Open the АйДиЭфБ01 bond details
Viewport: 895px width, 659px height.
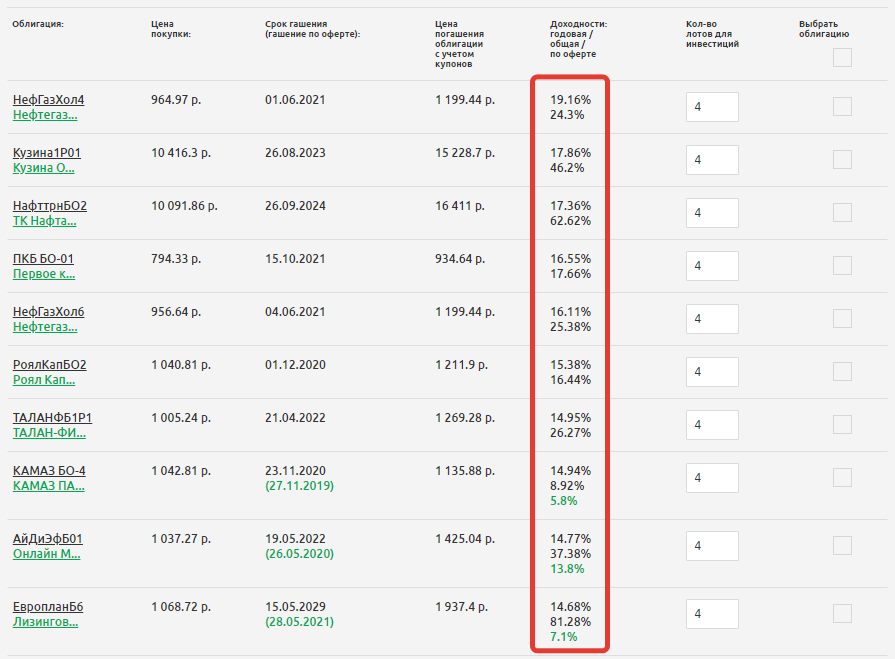tap(47, 539)
